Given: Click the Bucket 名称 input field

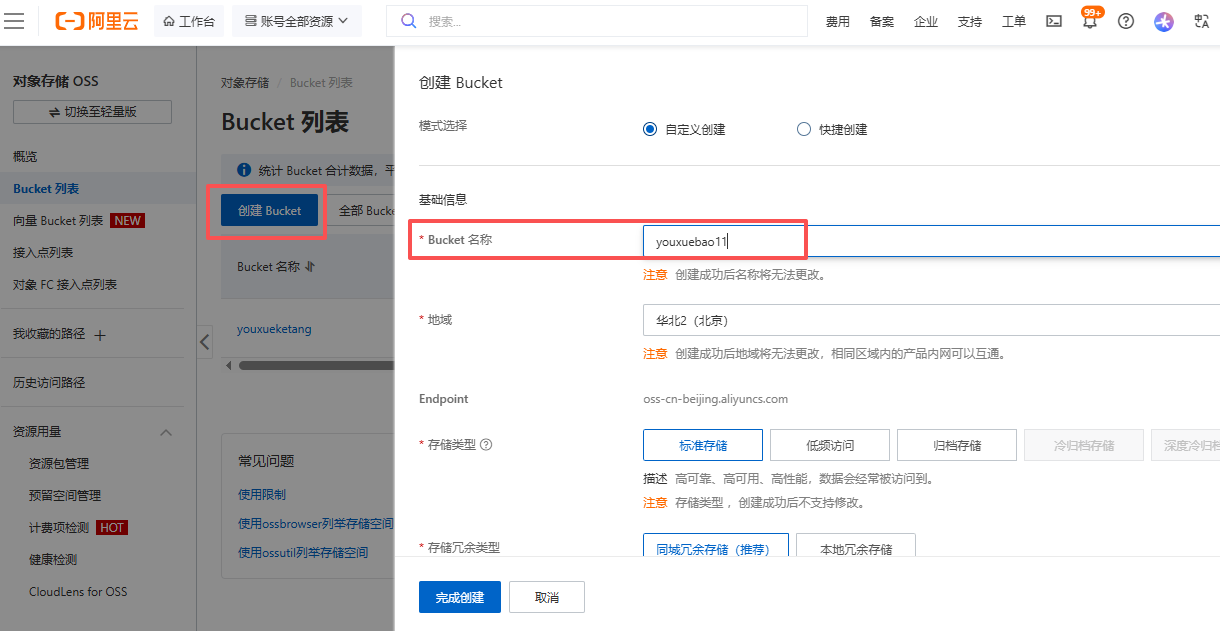Looking at the screenshot, I should (x=930, y=241).
